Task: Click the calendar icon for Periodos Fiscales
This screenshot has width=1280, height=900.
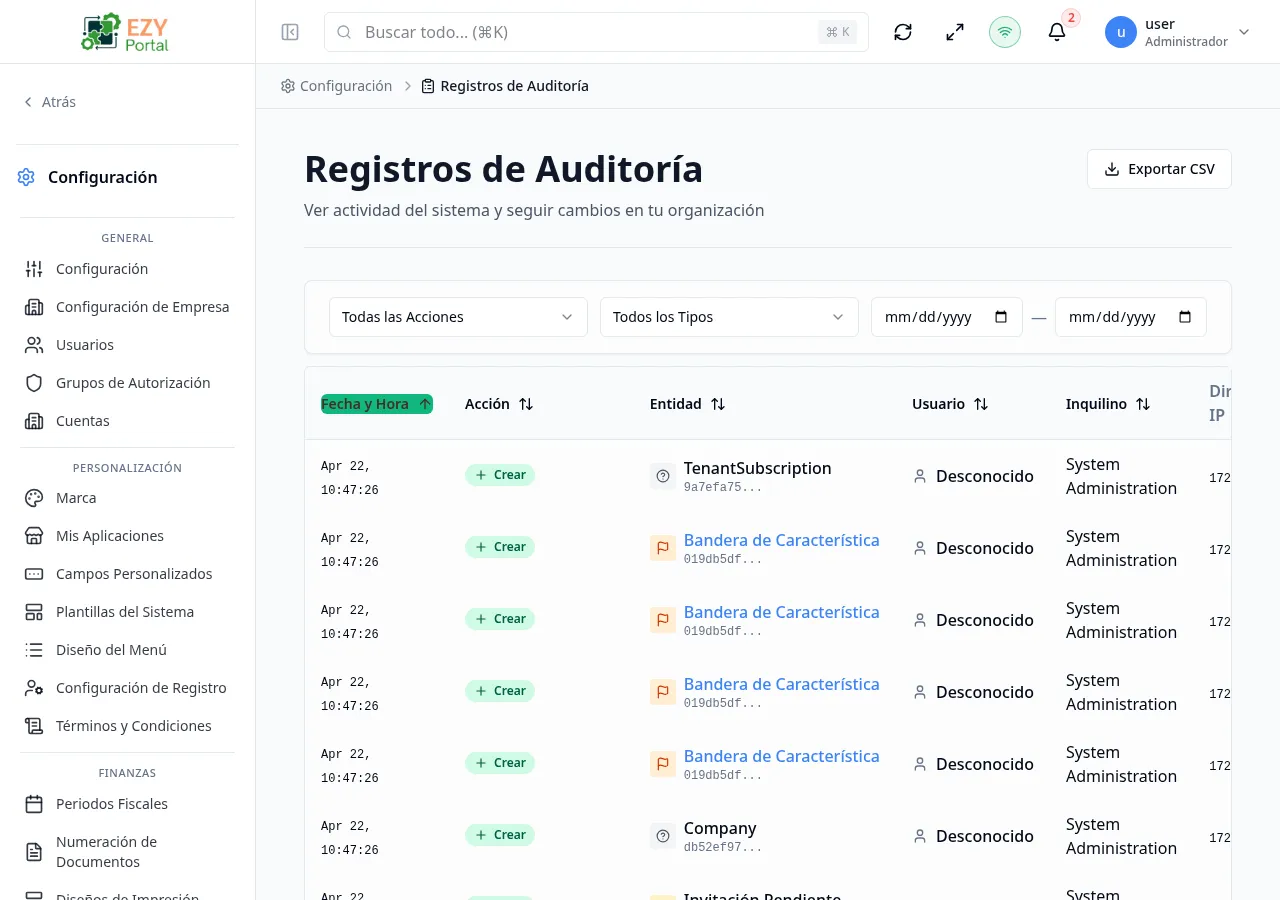Action: point(34,804)
